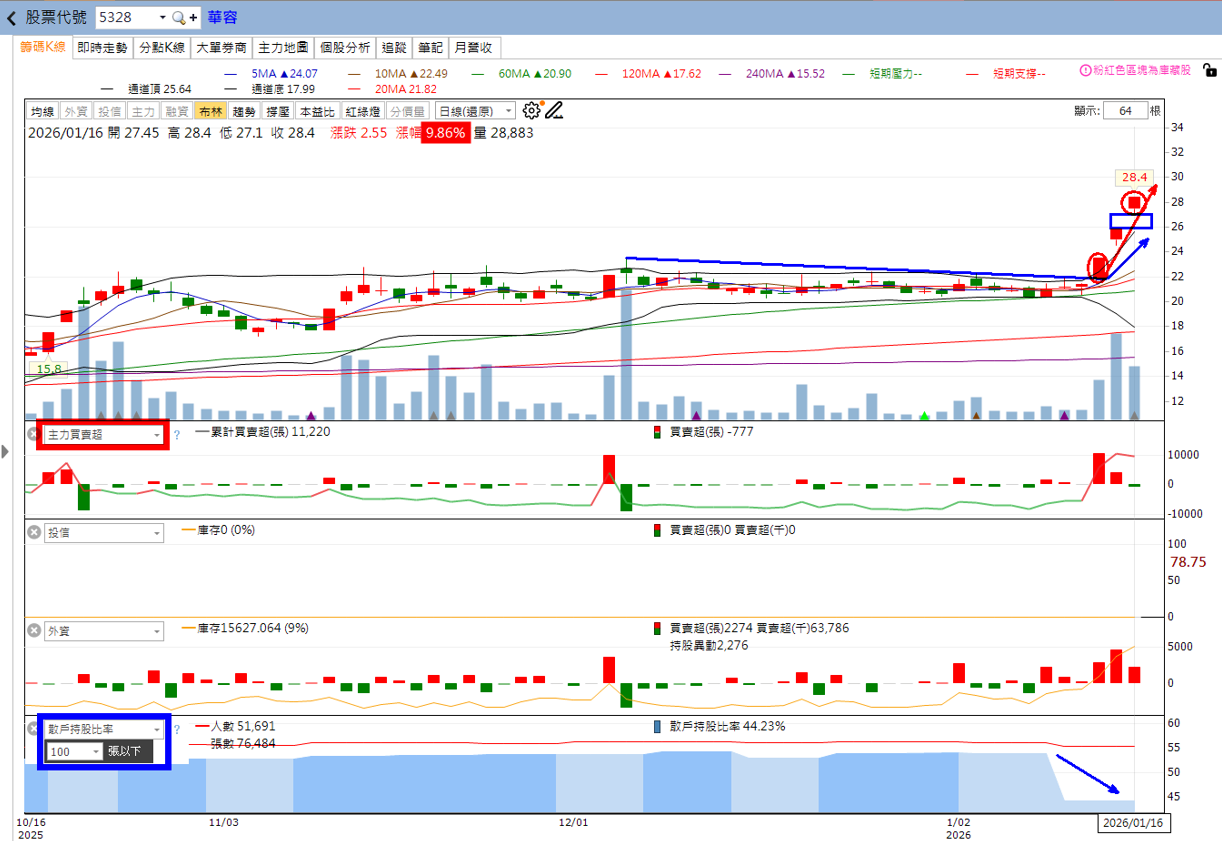Screen dimensions: 1222x841
Task: Open the 主力地圖 tab
Action: (x=284, y=47)
